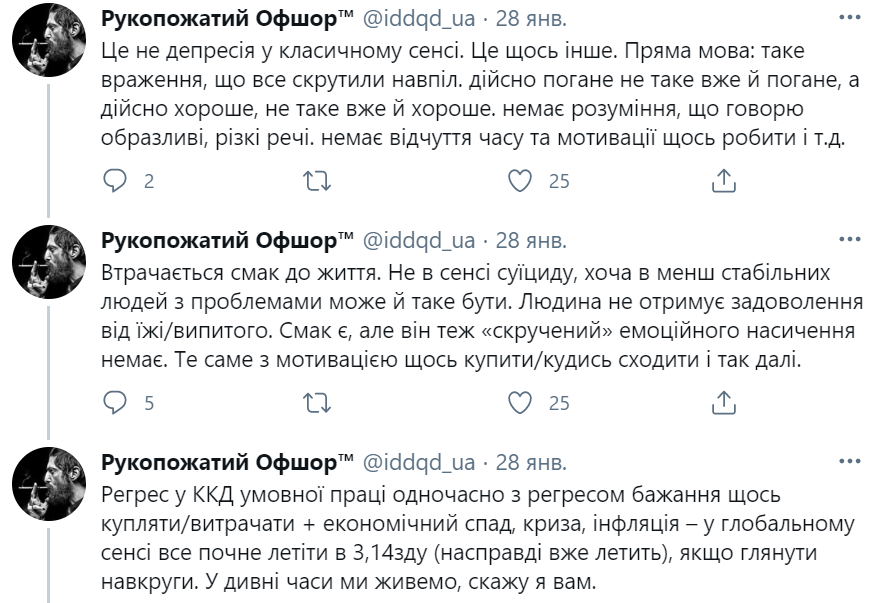The image size is (877, 603).
Task: Share the second tweet about смак до життя
Action: coord(723,403)
